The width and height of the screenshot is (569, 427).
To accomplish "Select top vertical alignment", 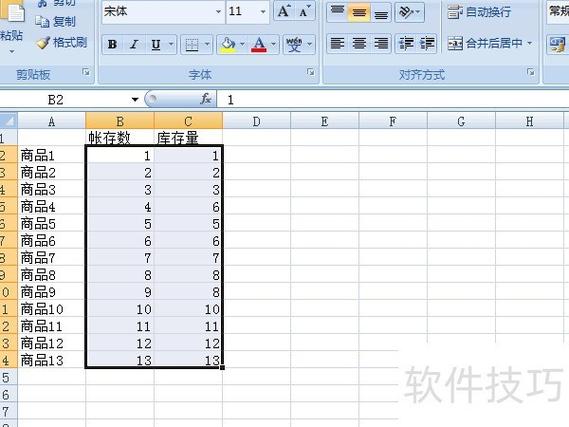I will [337, 12].
